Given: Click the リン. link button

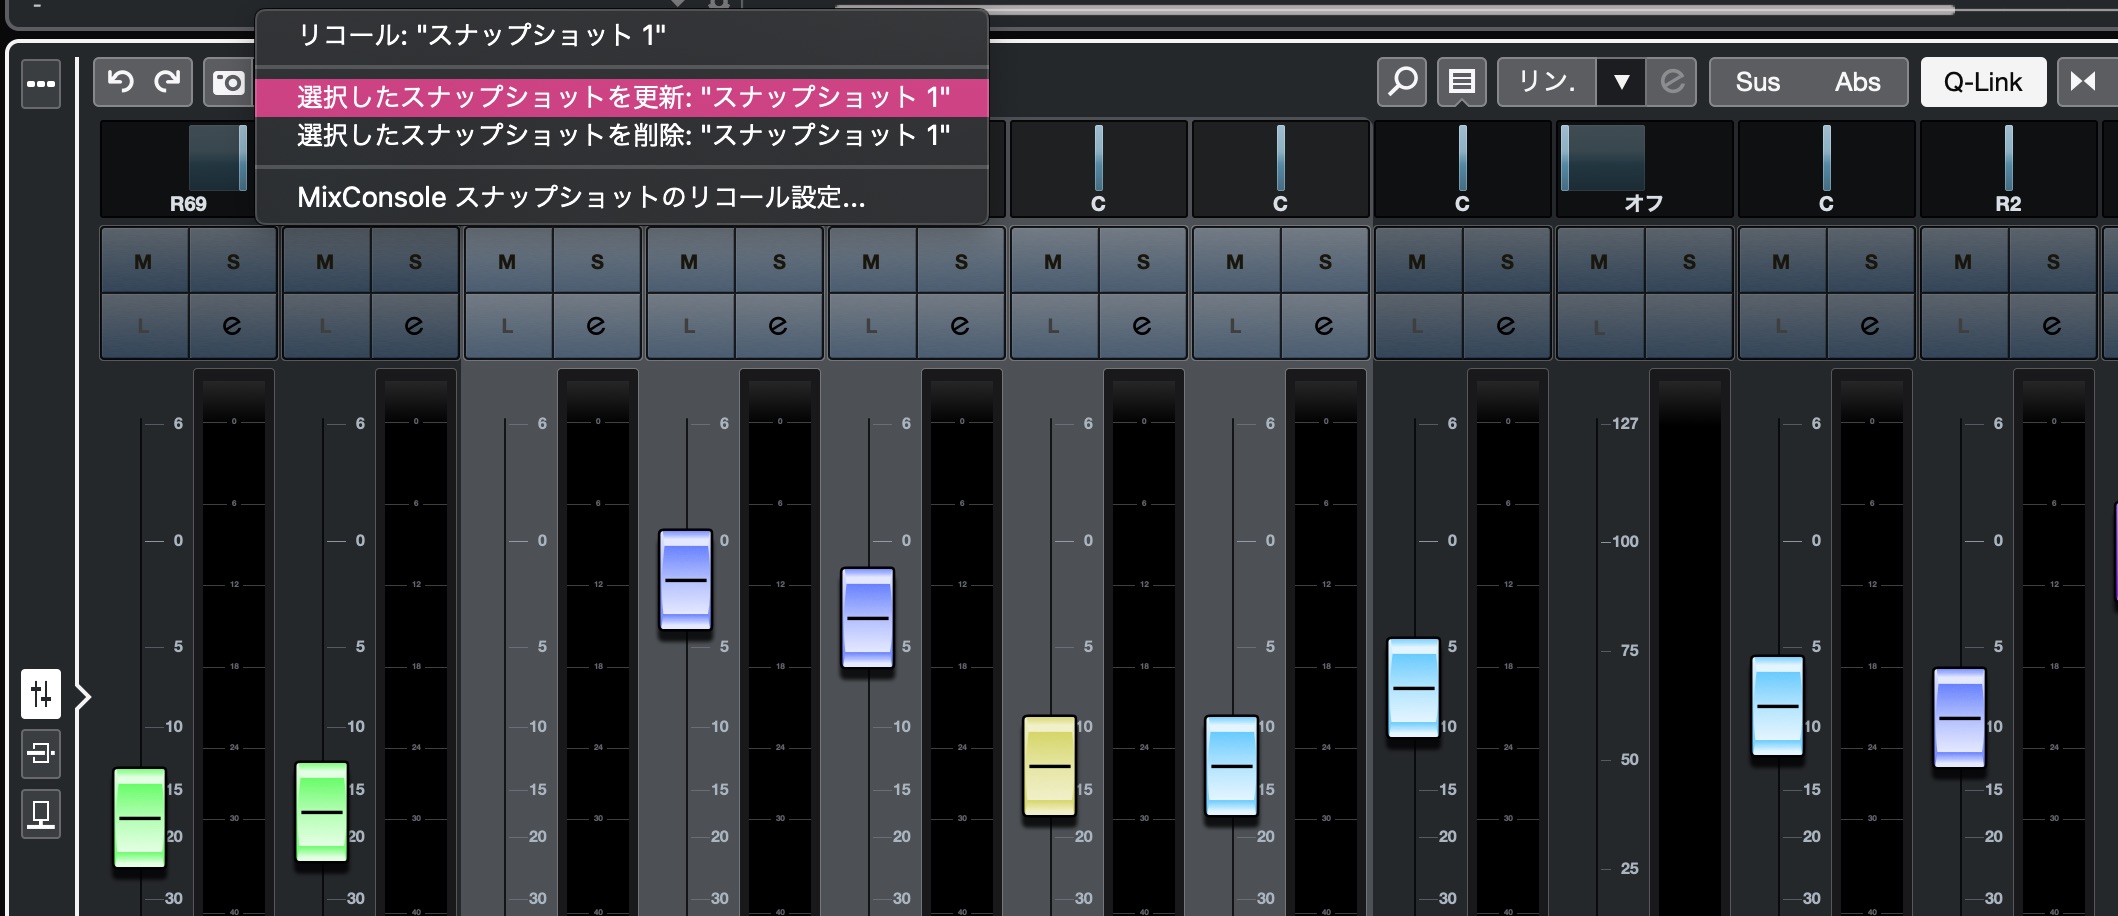Looking at the screenshot, I should [1547, 82].
